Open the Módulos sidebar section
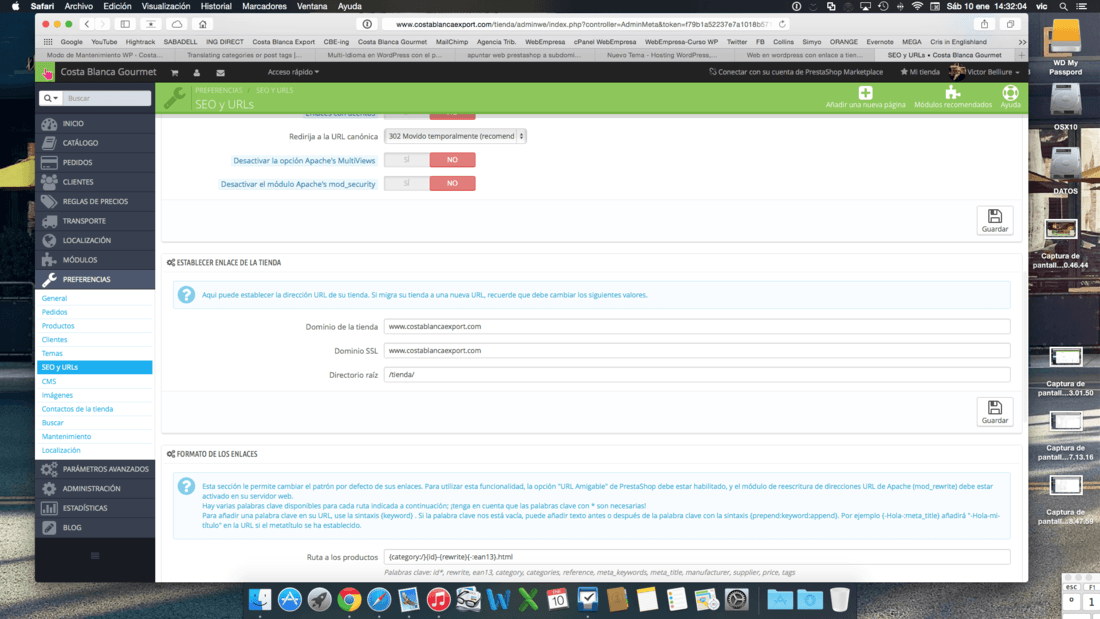 pos(95,260)
